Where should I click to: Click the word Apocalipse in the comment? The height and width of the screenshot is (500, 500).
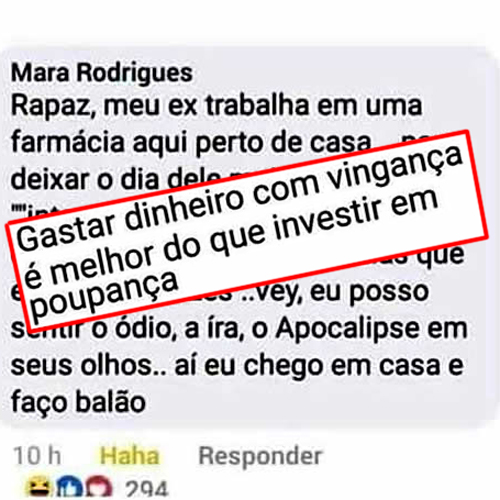(349, 328)
